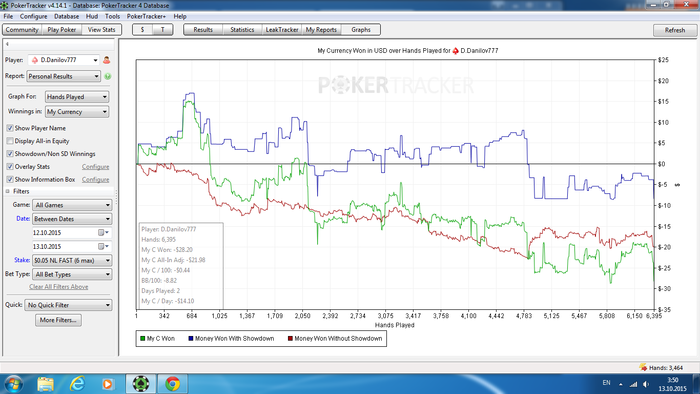Click the player profile icon beside D.Danilov777

pyautogui.click(x=106, y=60)
